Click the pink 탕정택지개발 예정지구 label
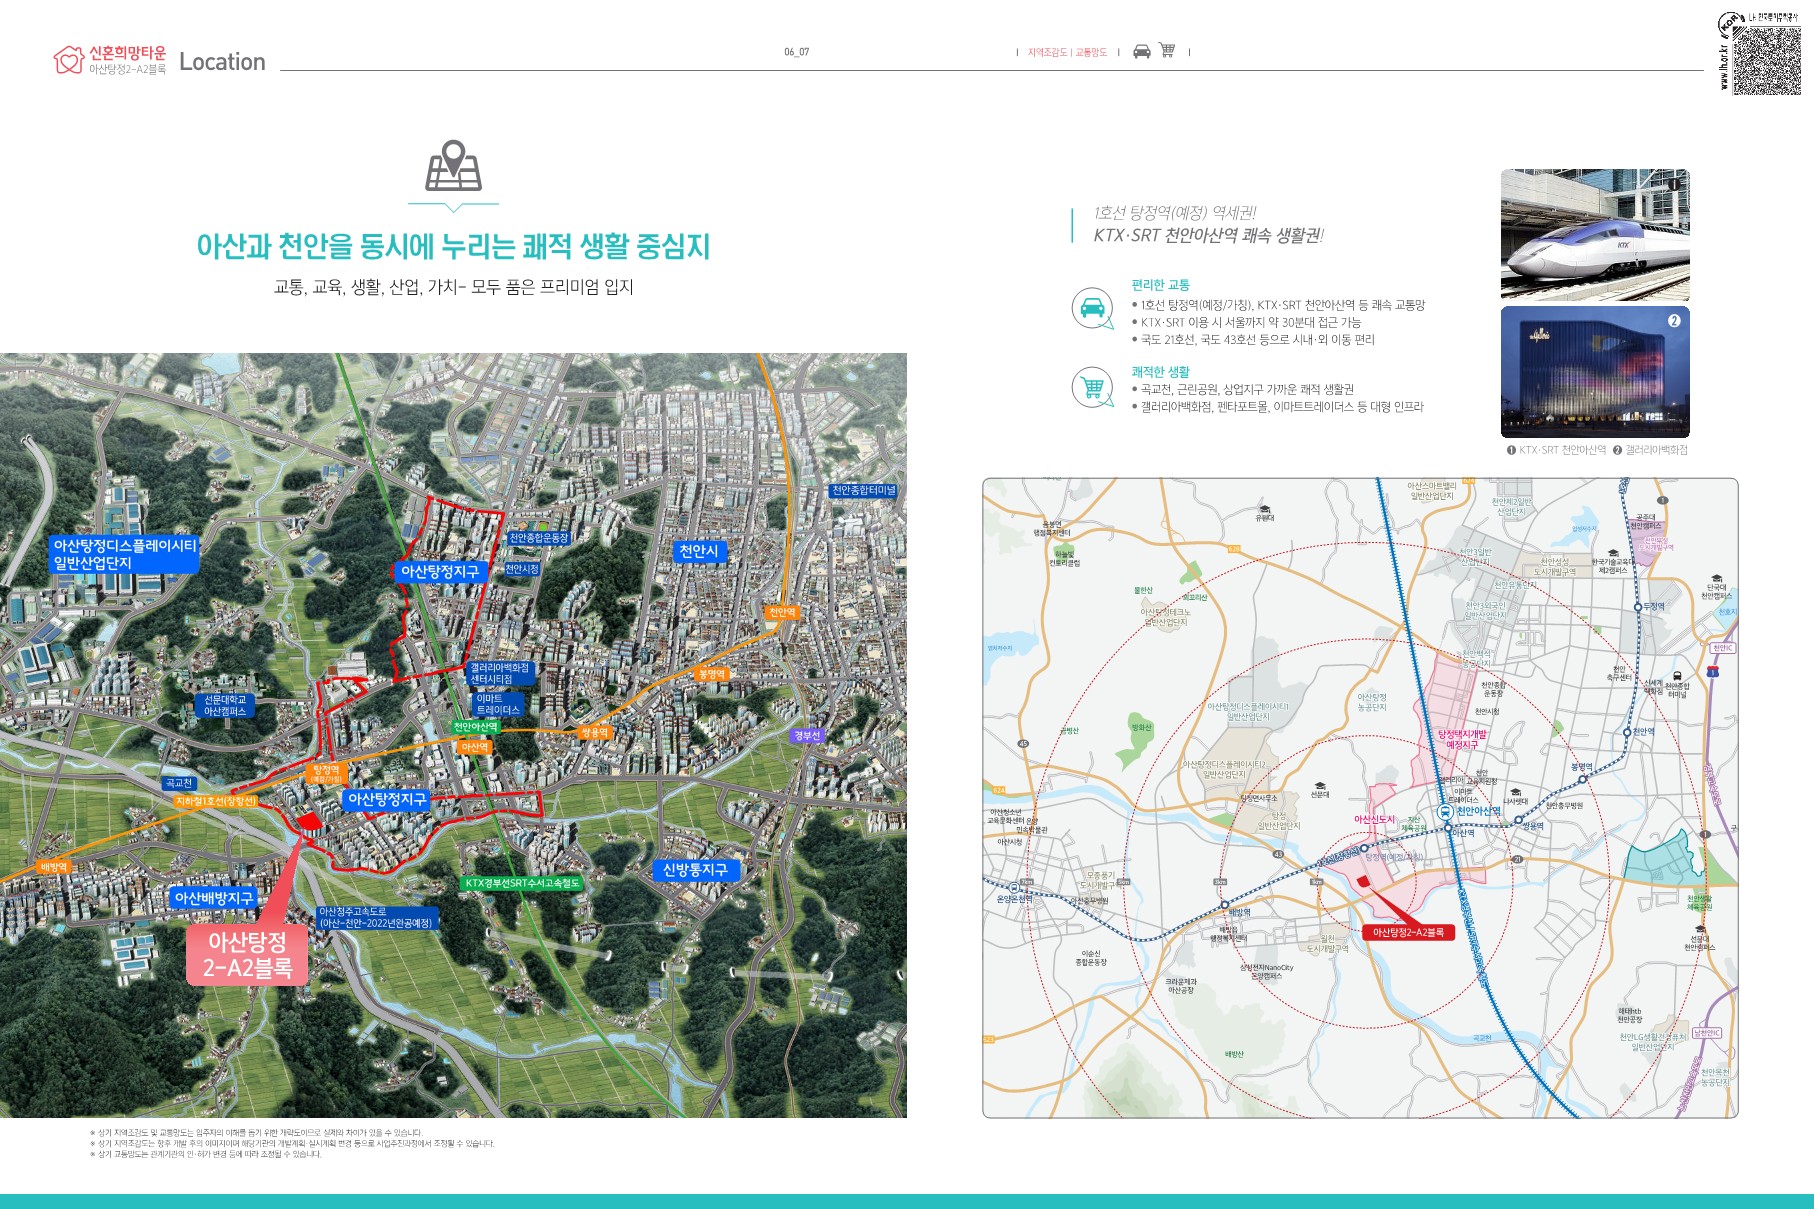 pos(1462,739)
